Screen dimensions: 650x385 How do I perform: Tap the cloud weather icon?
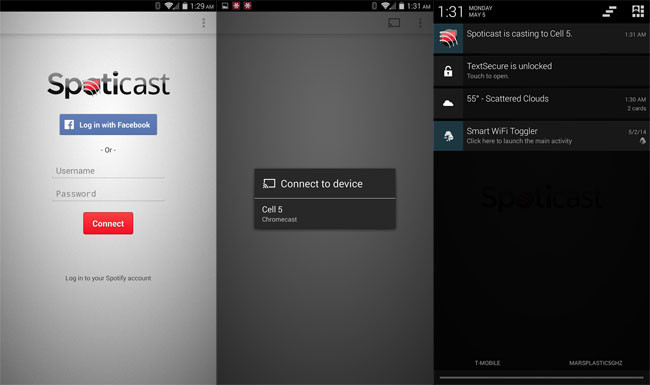448,103
